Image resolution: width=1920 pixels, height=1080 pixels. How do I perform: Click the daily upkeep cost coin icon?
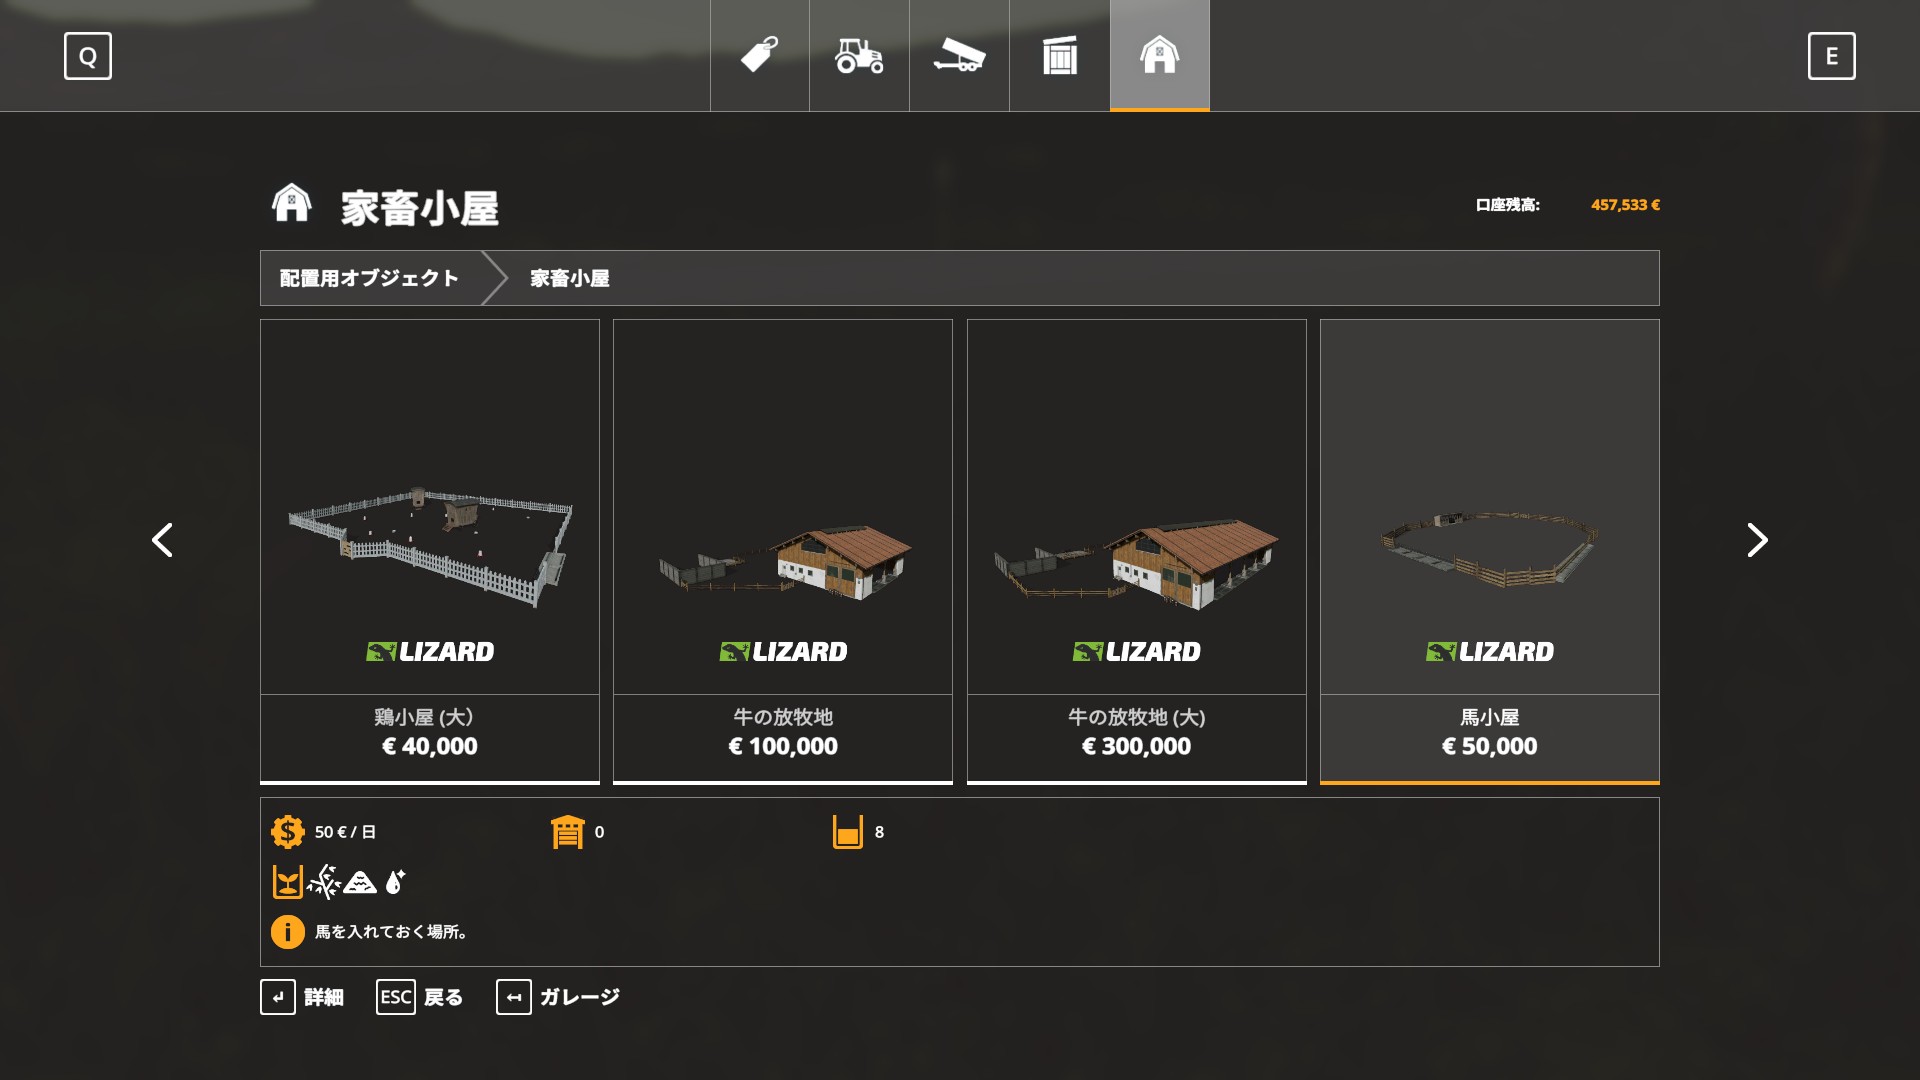tap(288, 832)
